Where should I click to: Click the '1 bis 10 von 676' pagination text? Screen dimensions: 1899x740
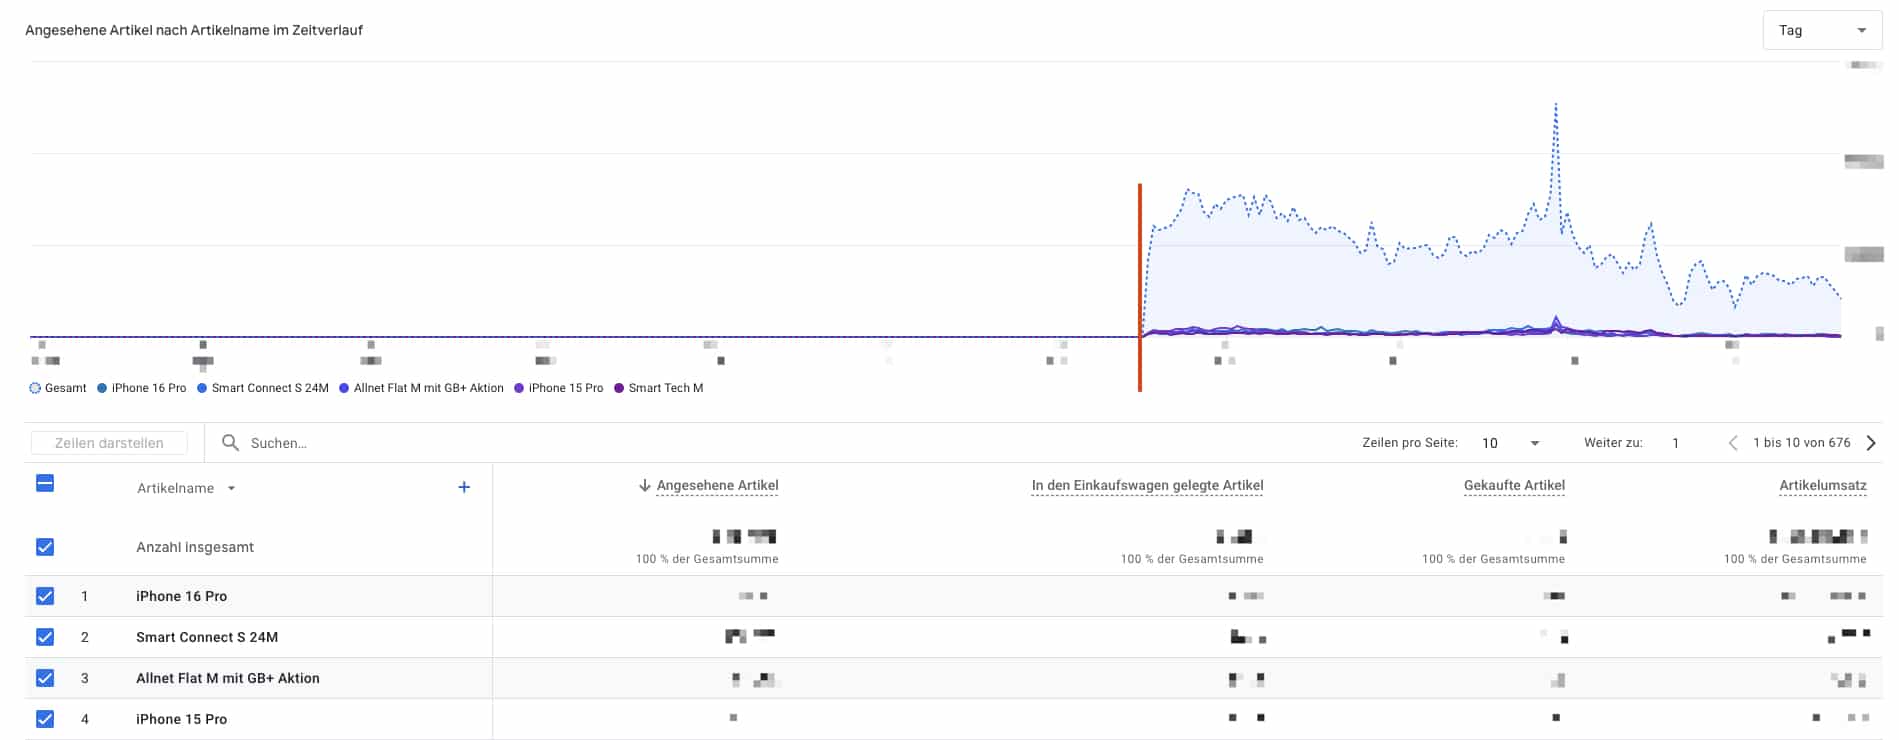1801,443
